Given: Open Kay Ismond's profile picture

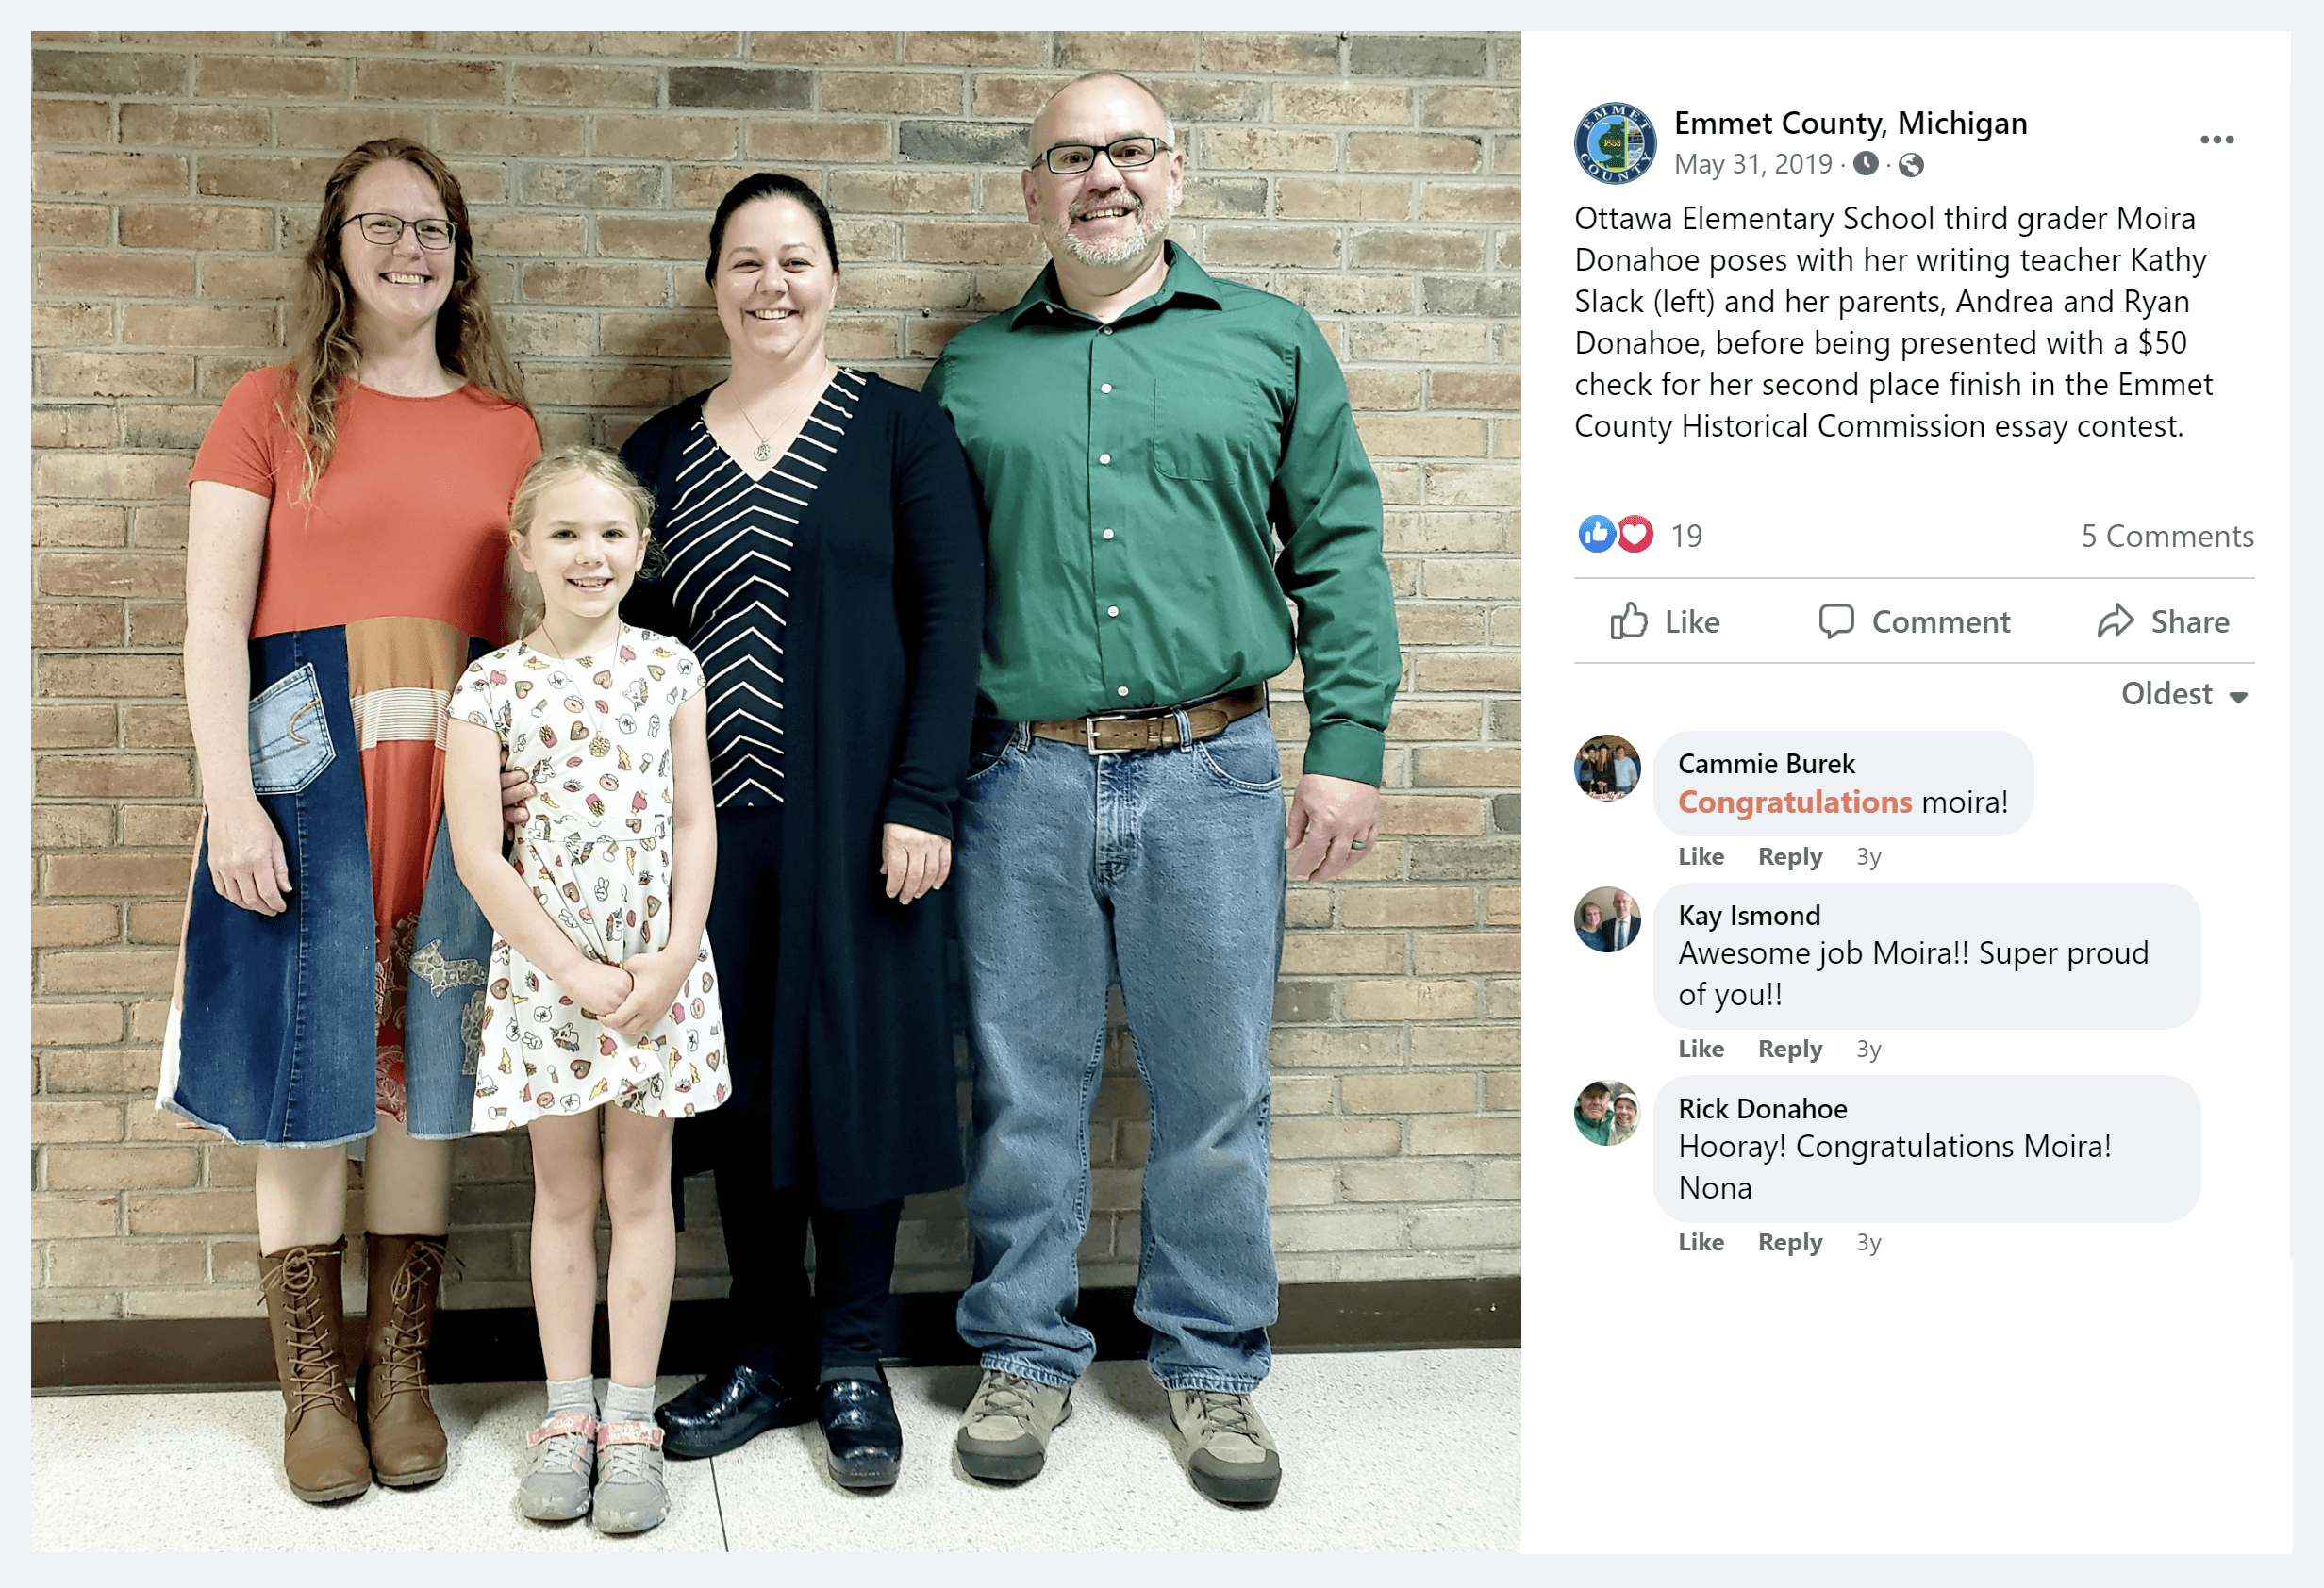Looking at the screenshot, I should point(1607,920).
